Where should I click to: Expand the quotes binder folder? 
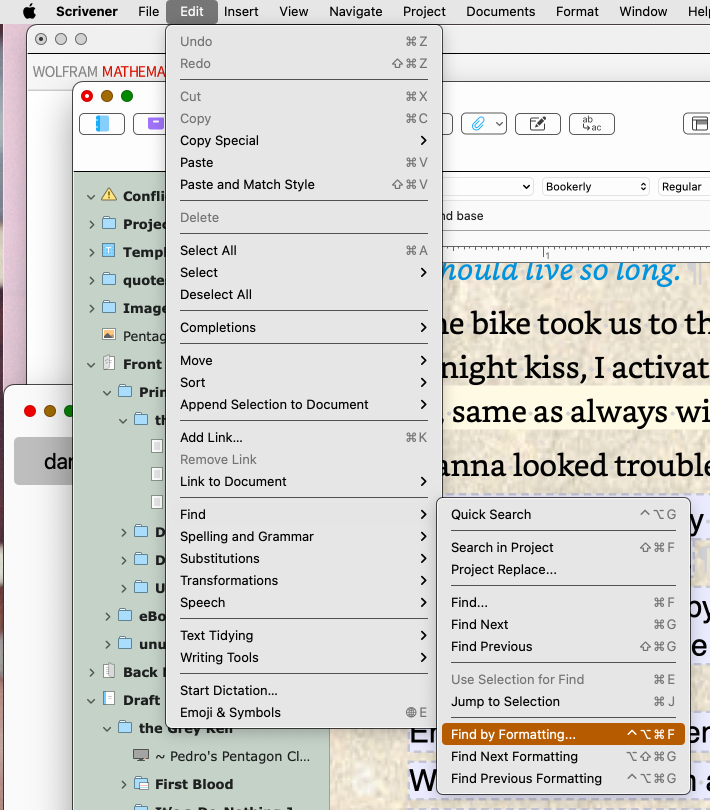(x=91, y=281)
